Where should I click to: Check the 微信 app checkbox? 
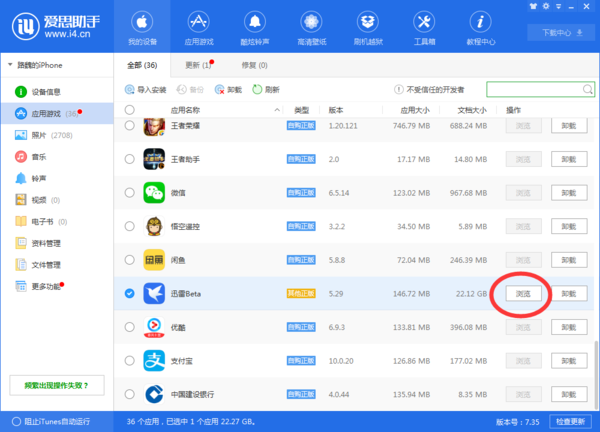coord(130,192)
